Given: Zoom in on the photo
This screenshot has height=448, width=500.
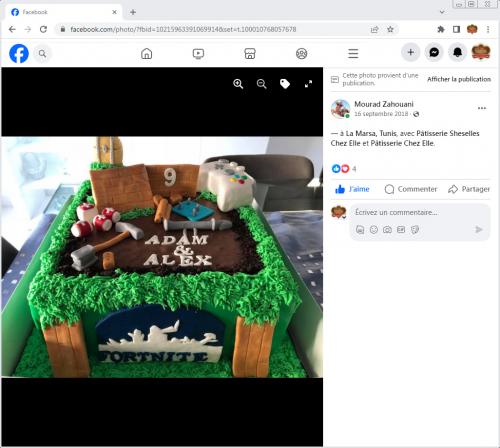Looking at the screenshot, I should pyautogui.click(x=238, y=84).
